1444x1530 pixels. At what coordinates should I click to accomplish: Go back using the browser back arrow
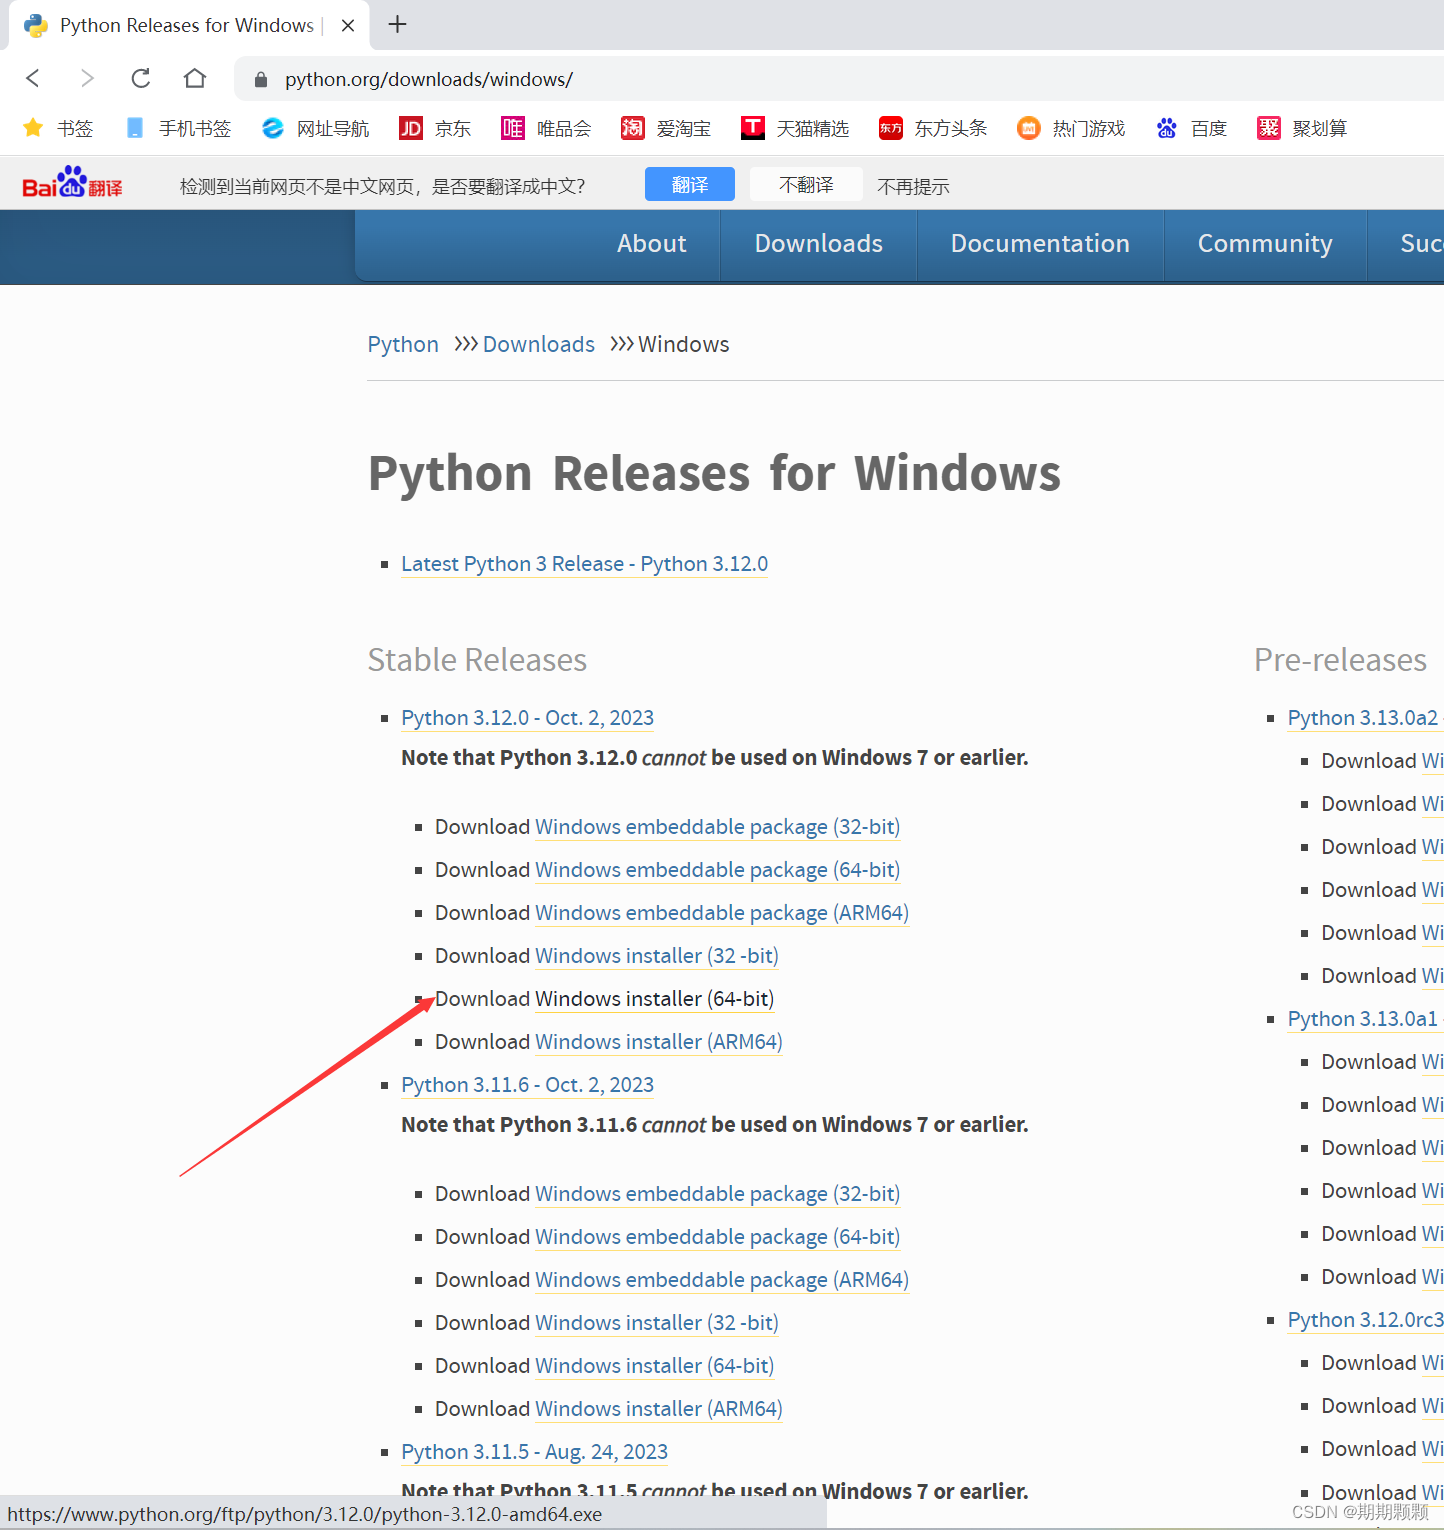[x=33, y=78]
